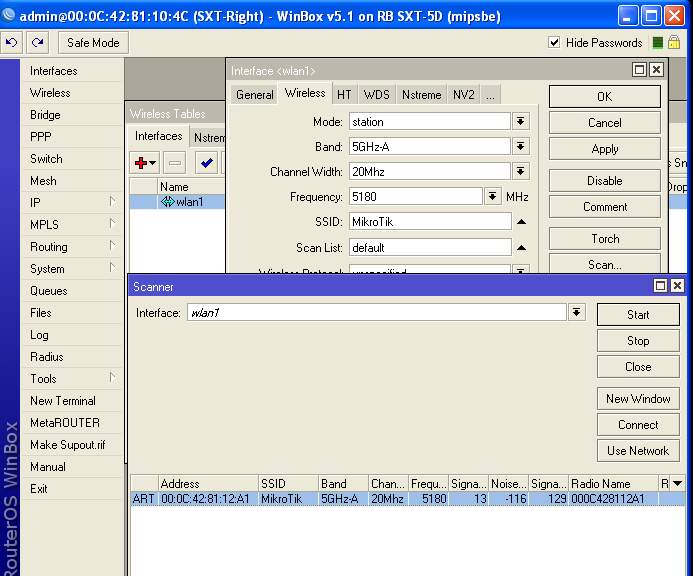The height and width of the screenshot is (576, 693).
Task: Click the green status square indicator
Action: pos(658,42)
